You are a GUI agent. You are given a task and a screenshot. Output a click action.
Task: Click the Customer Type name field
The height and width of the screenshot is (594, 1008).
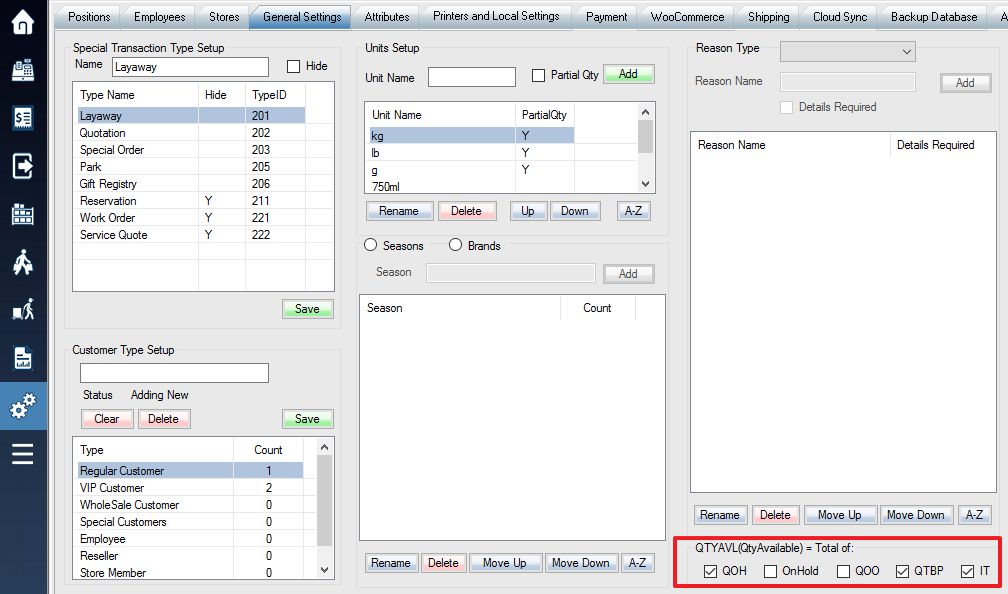coord(174,373)
